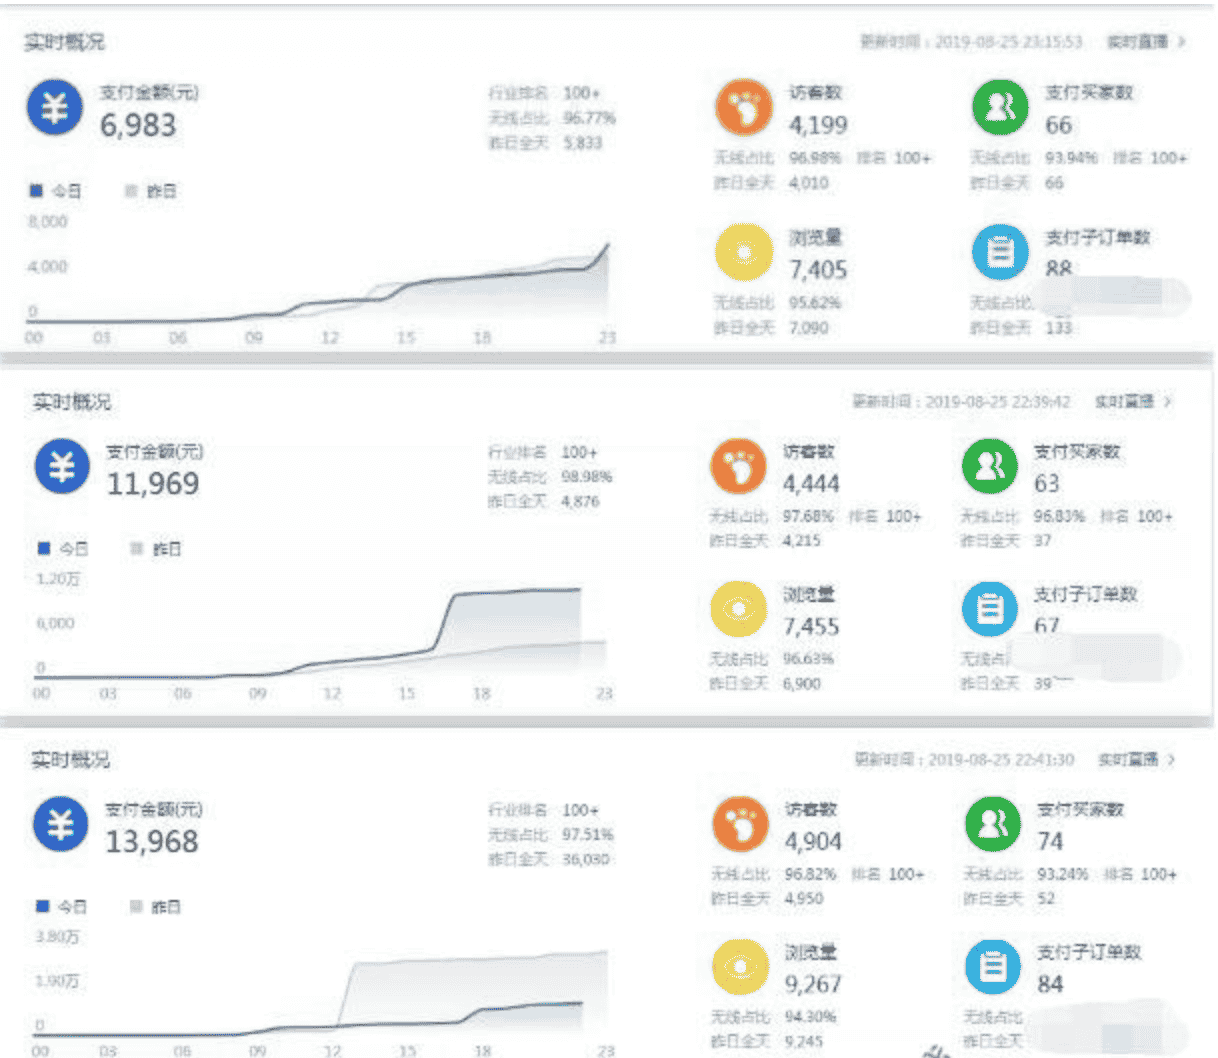The image size is (1218, 1058).
Task: Click the yen icon beside 6,983 payment amount
Action: point(54,107)
